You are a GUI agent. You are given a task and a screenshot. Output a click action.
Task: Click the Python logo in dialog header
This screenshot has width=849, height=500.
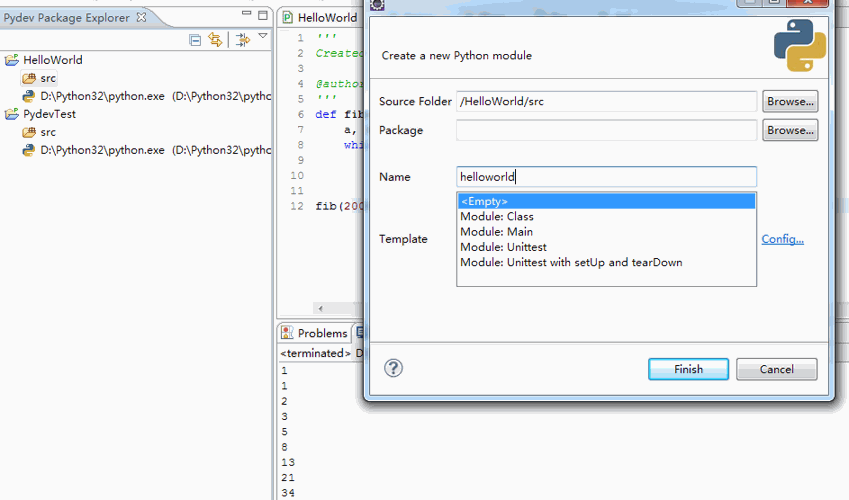click(800, 46)
